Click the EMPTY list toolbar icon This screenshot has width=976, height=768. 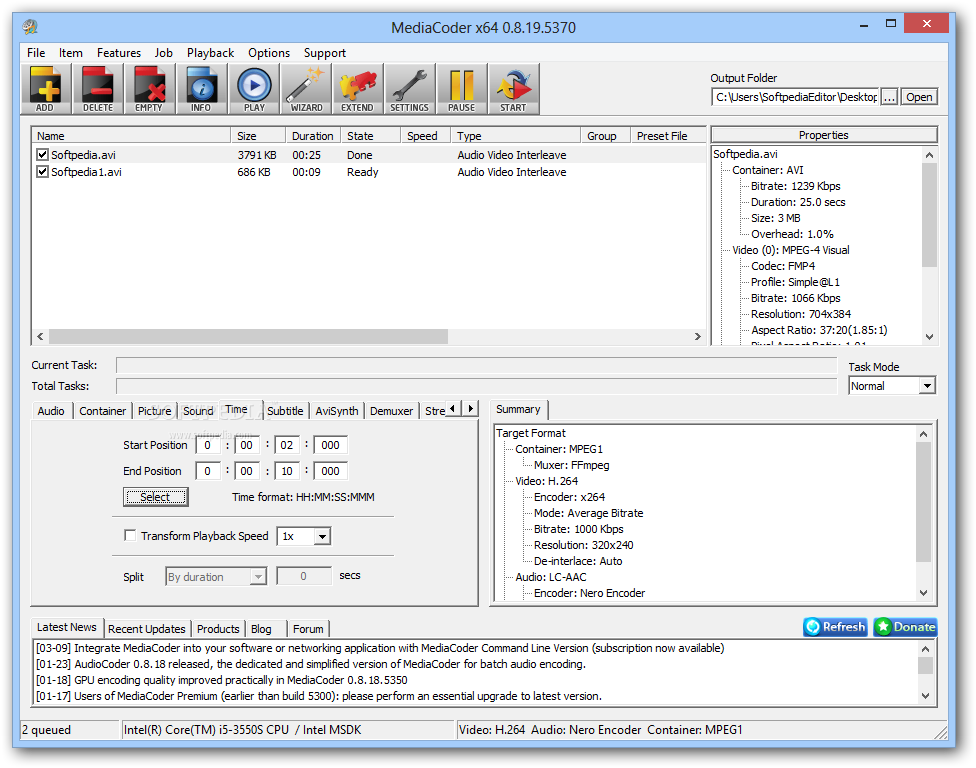point(149,89)
